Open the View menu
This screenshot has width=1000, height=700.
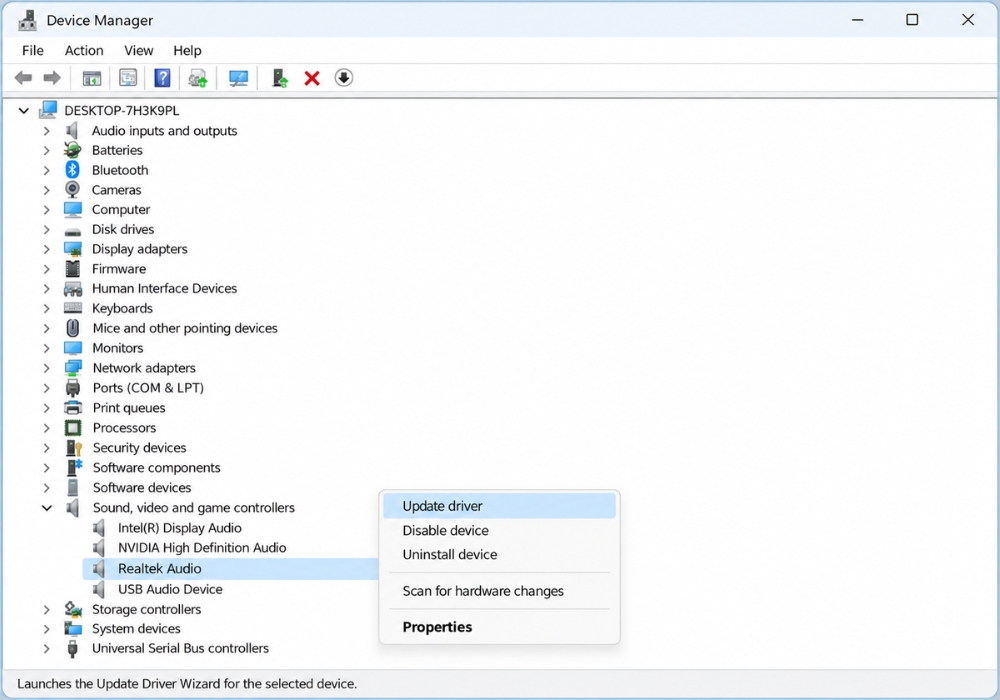point(138,50)
